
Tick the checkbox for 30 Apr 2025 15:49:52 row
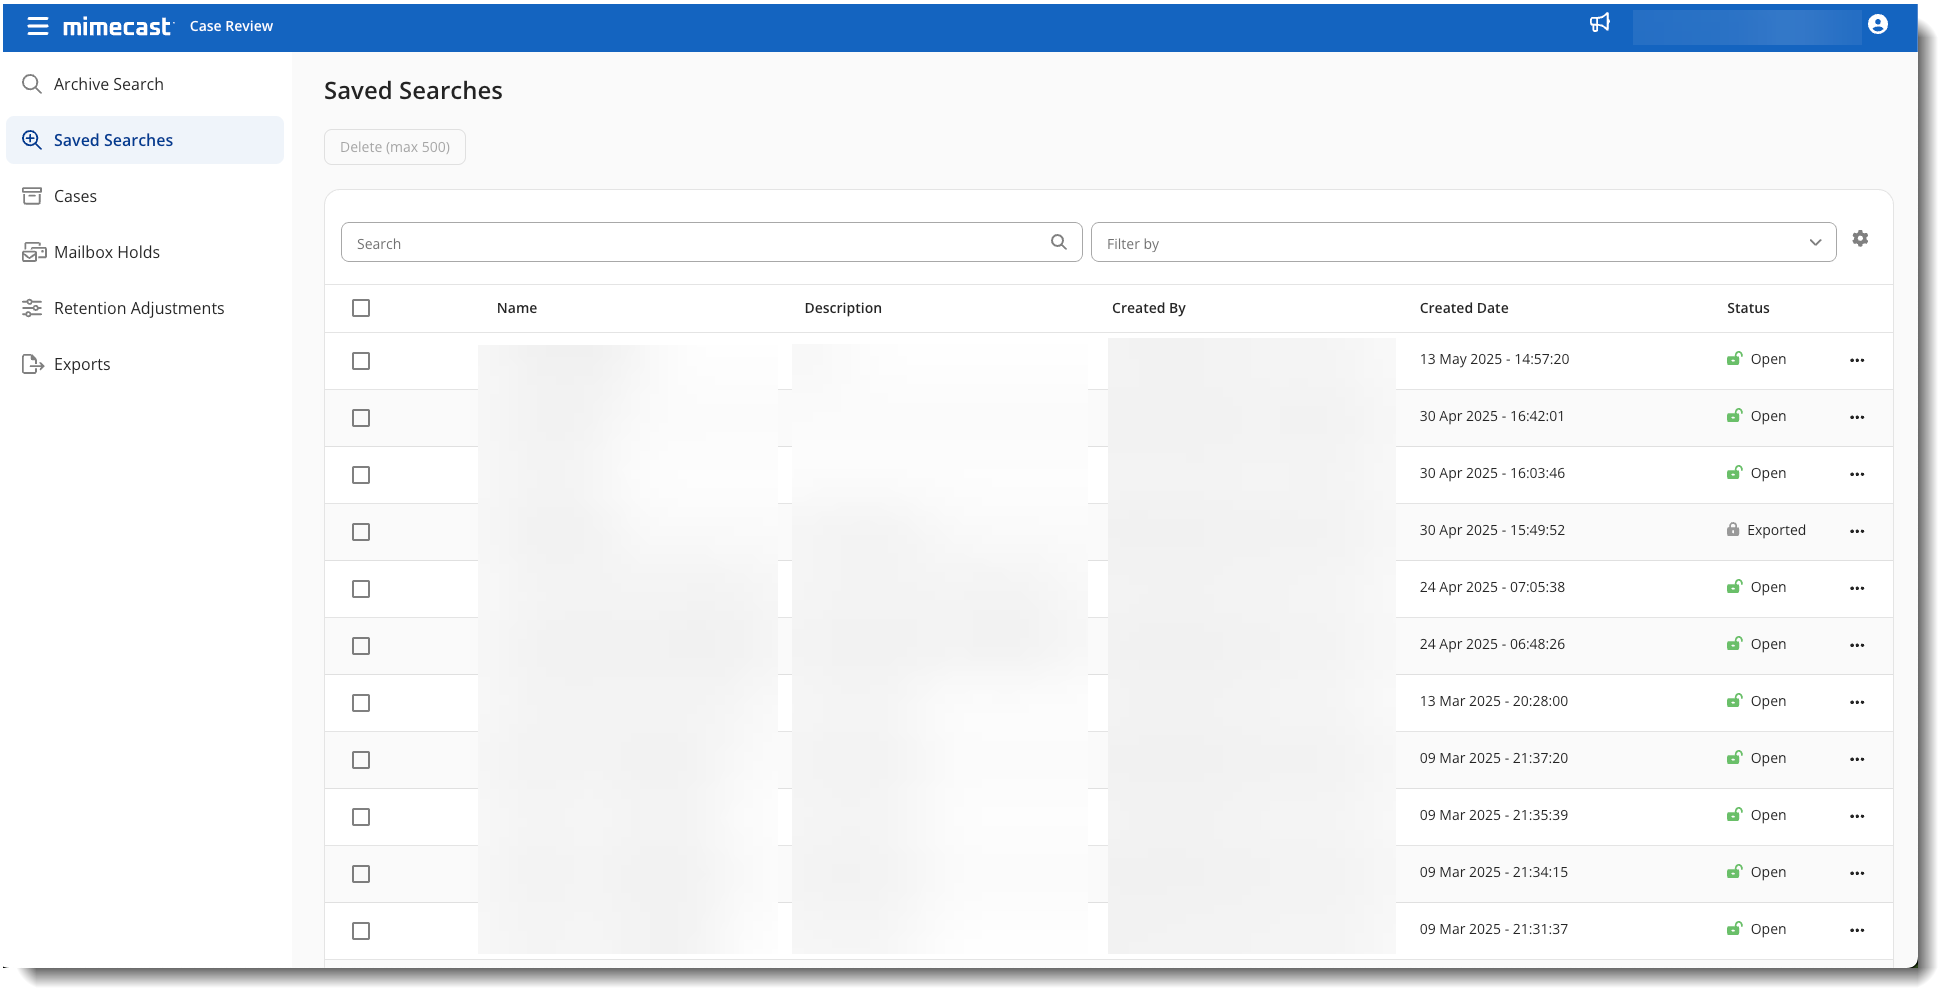361,532
